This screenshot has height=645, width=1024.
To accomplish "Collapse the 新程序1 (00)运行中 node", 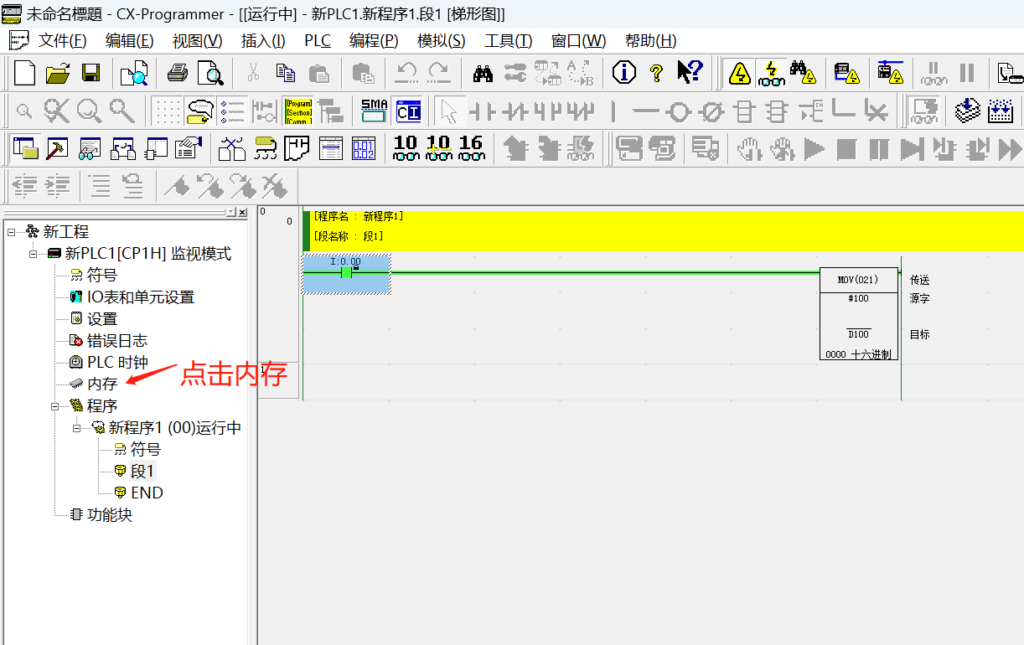I will pyautogui.click(x=76, y=428).
